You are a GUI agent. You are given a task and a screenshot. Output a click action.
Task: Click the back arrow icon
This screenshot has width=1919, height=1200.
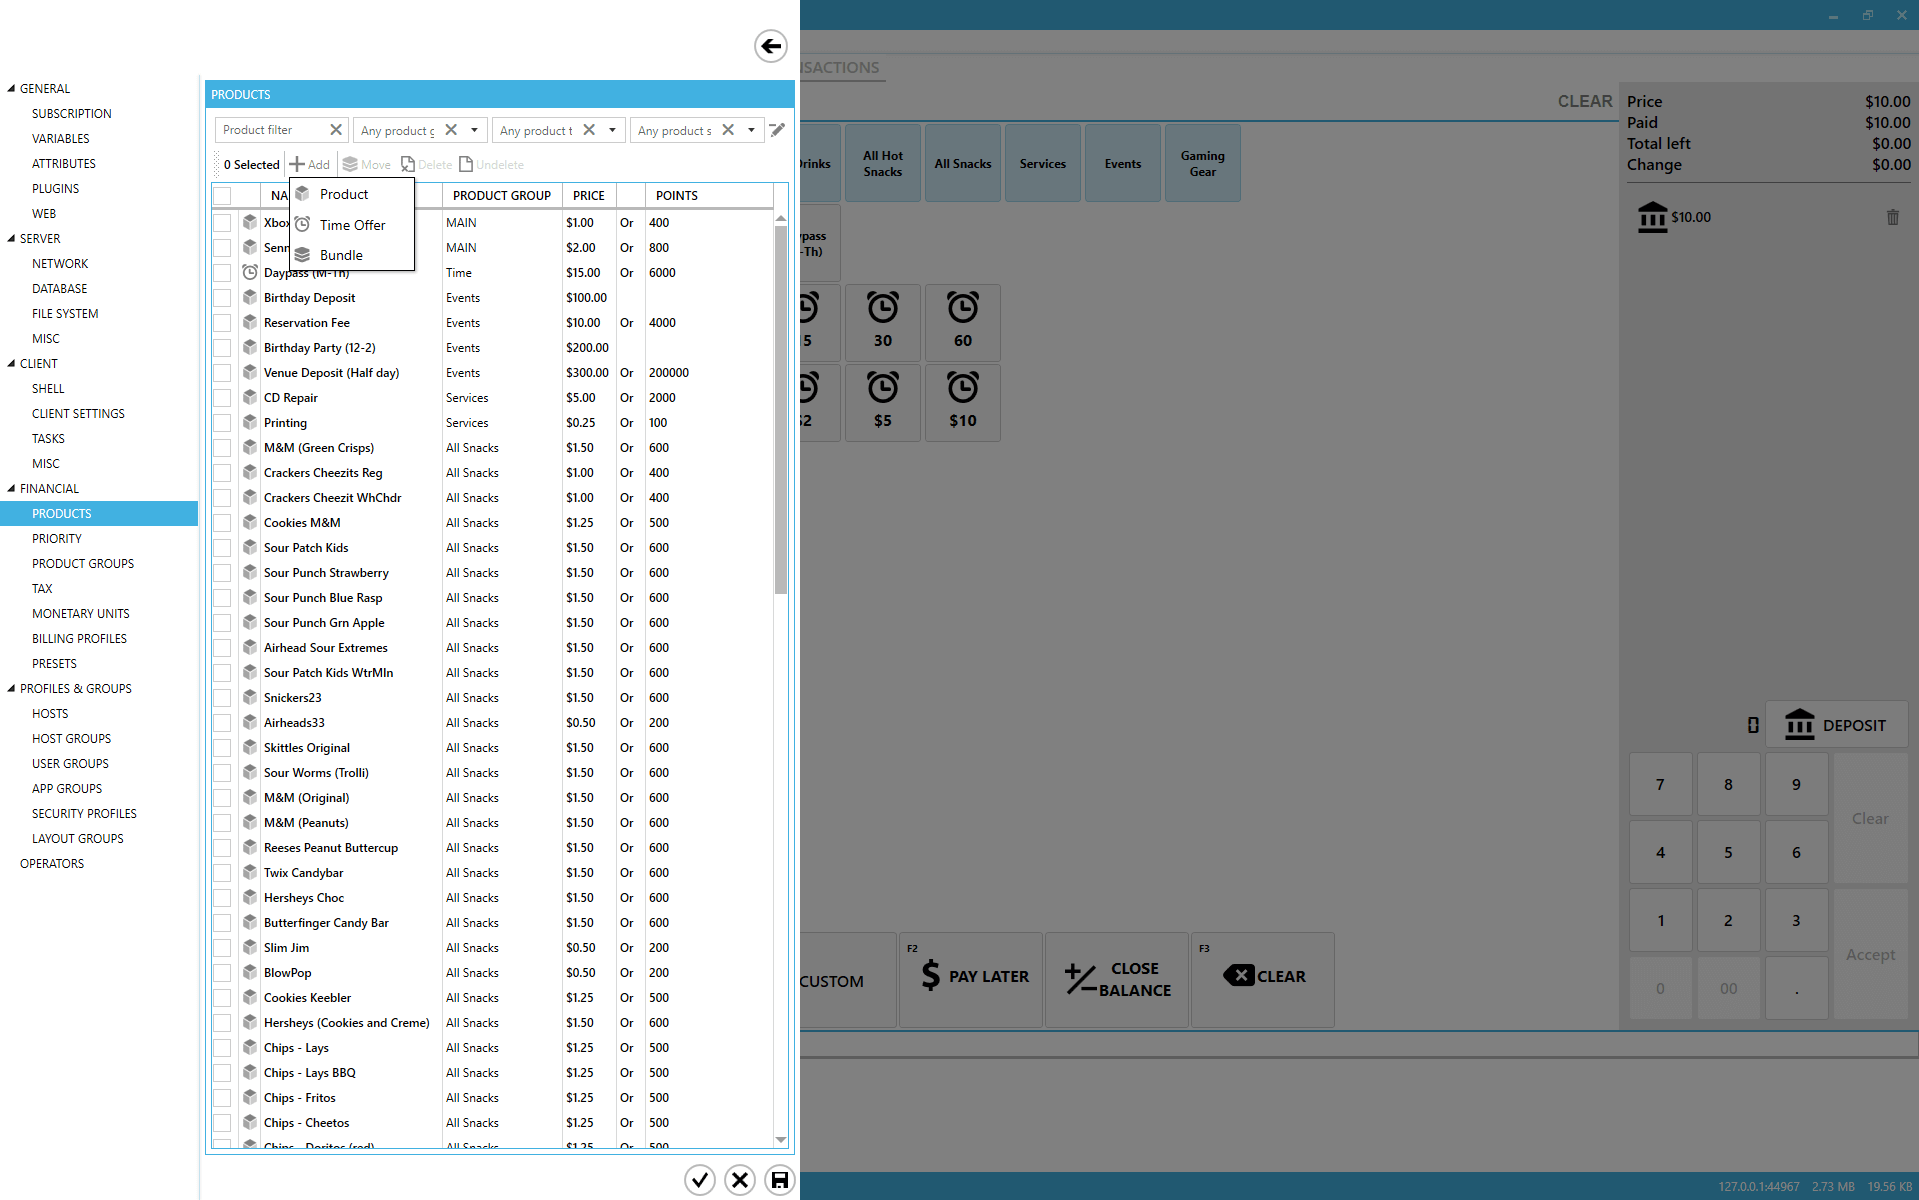pos(770,46)
